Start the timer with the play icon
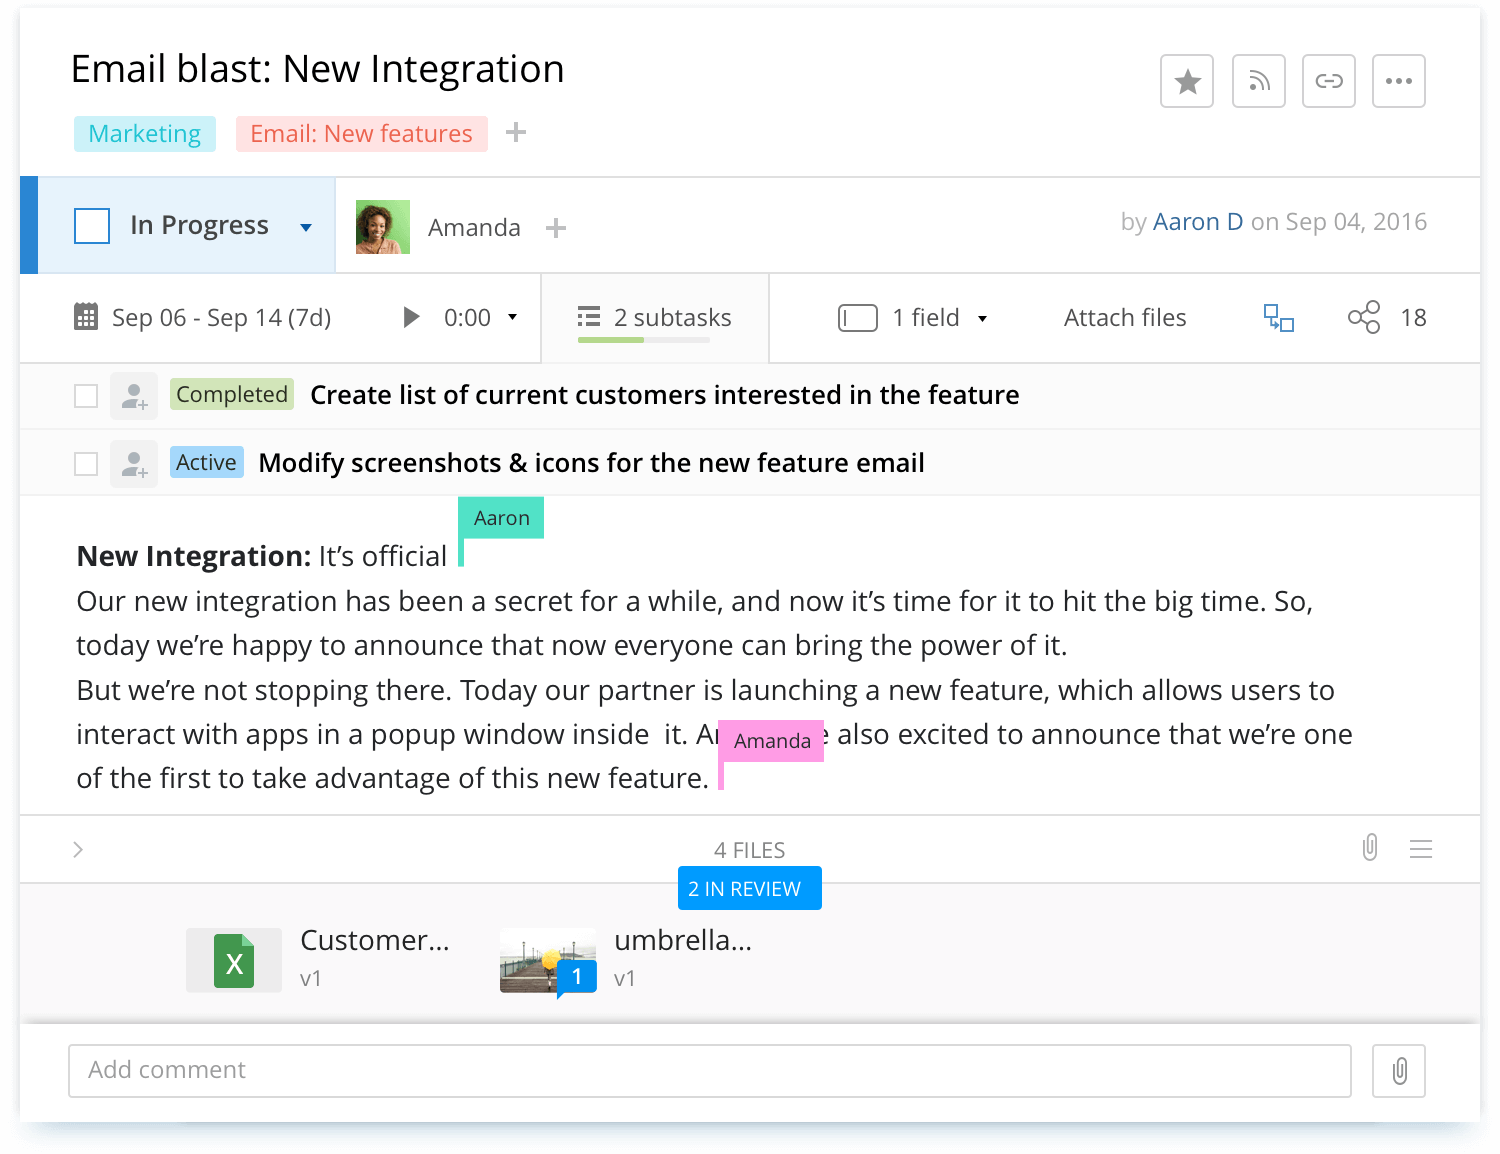Viewport: 1500px width, 1154px height. pos(411,318)
